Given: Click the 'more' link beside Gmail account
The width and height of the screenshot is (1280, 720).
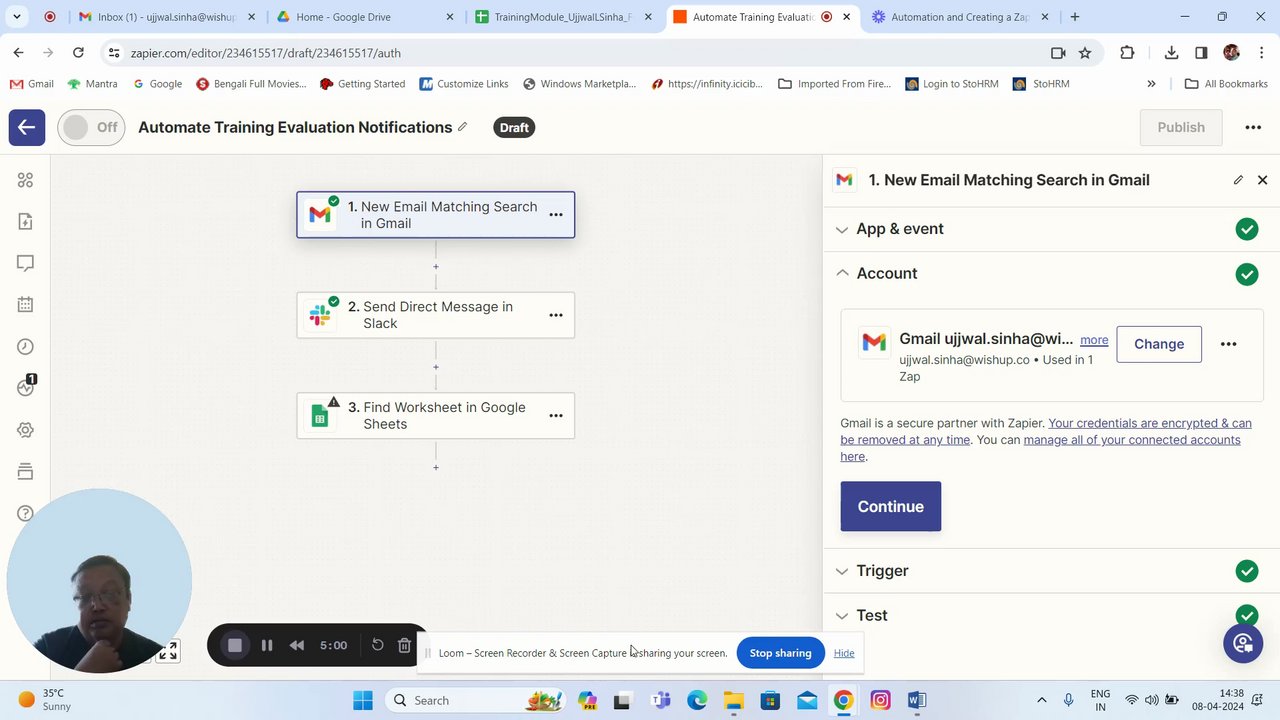Looking at the screenshot, I should [1094, 340].
